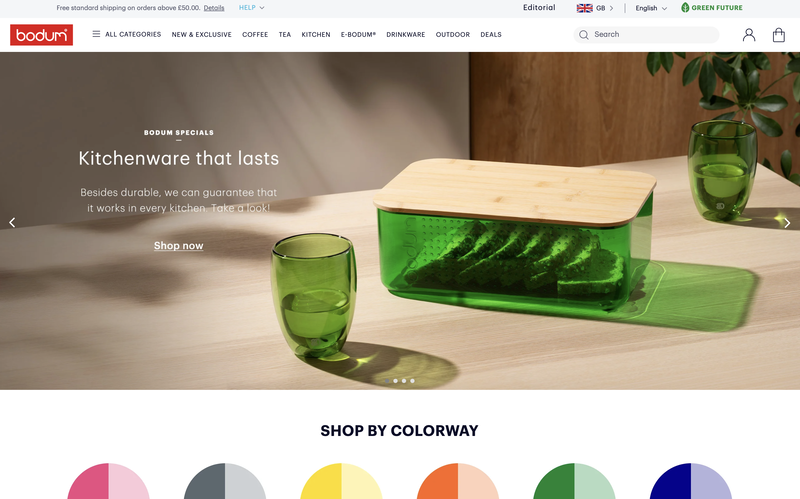Expand the GB region chevron
Screen dimensions: 800x499
click(611, 8)
